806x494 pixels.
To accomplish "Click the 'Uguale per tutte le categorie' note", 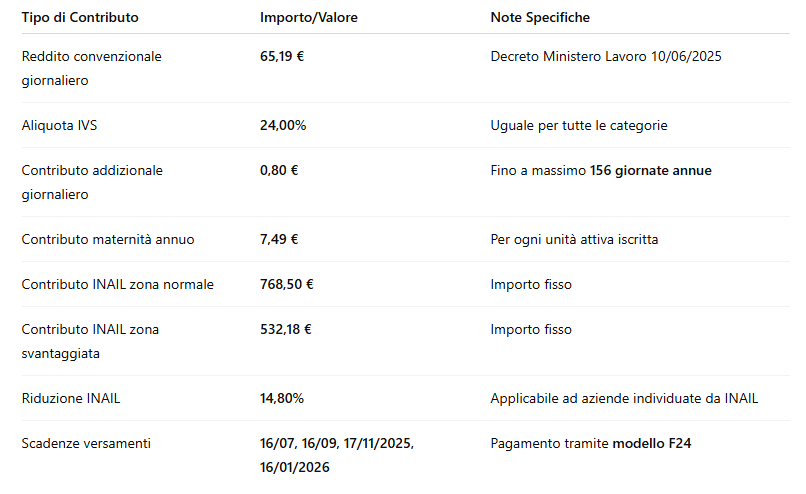I will [x=579, y=126].
